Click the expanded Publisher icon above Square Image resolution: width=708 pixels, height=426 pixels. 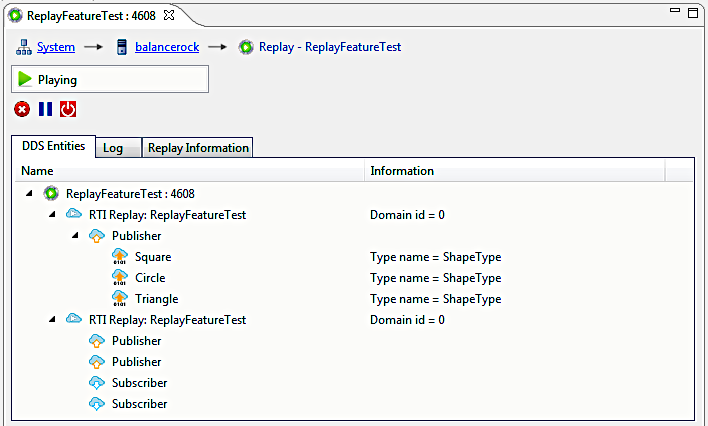97,236
